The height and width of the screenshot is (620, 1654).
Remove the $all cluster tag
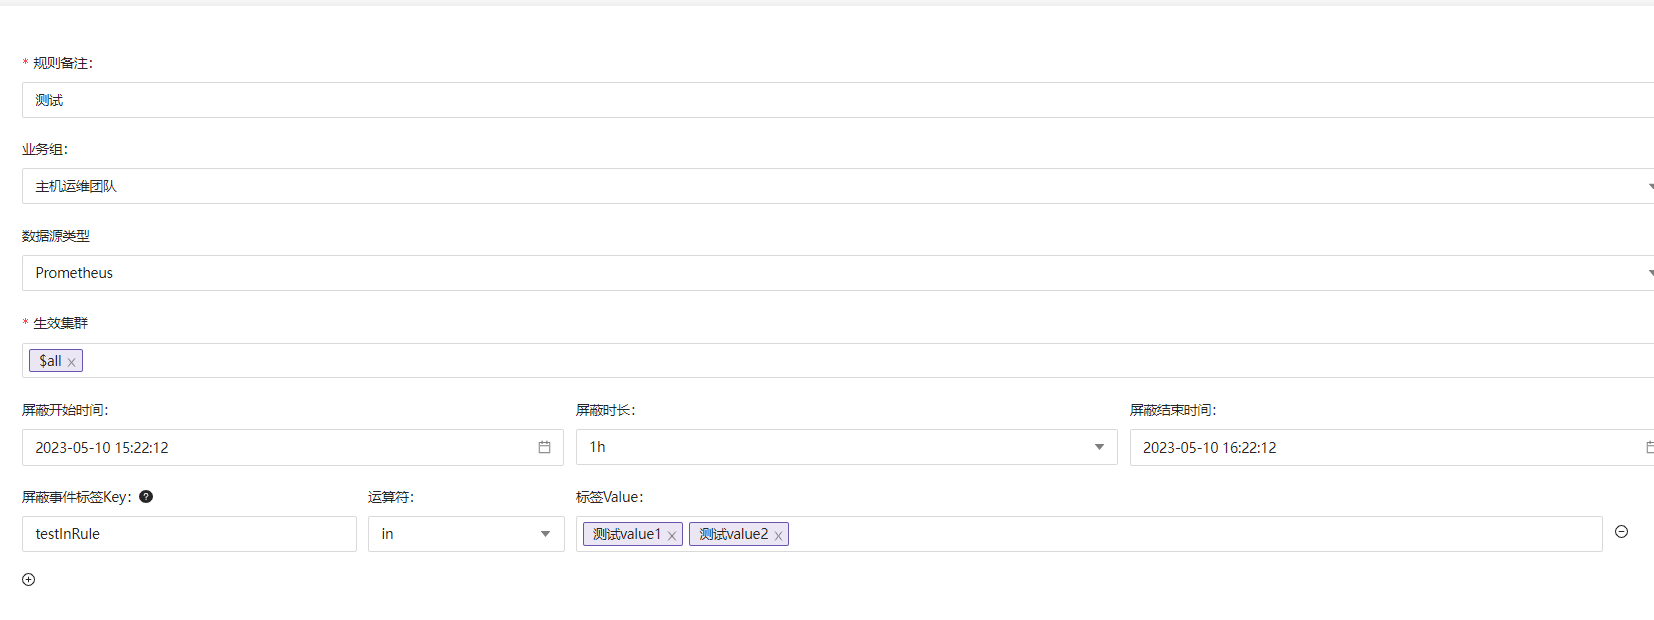coord(71,362)
